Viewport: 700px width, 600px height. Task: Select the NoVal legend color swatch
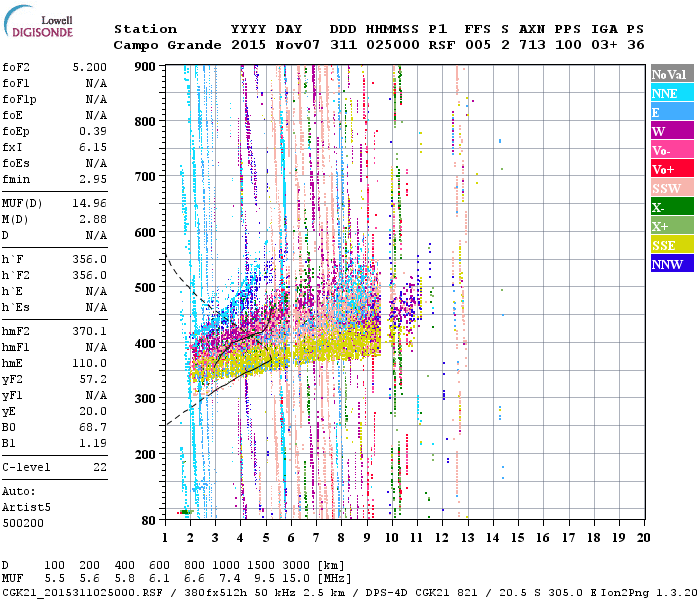[672, 74]
